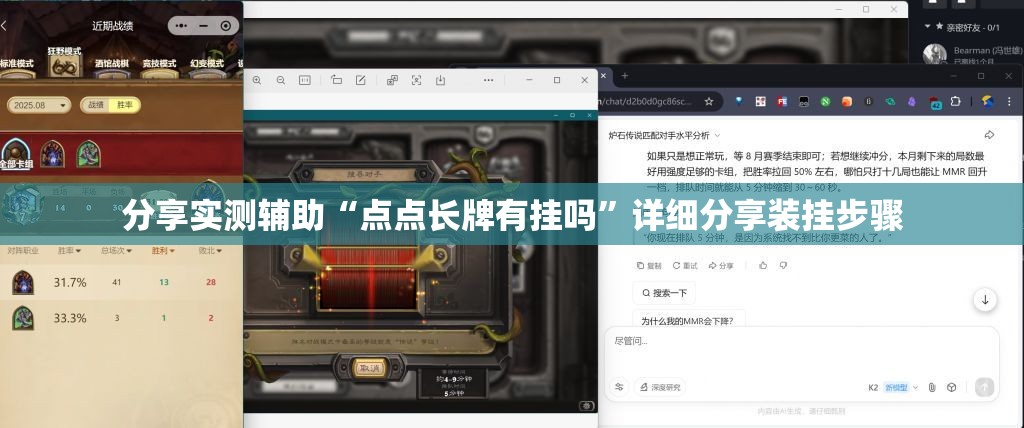Click the green N extension icon in browser
The image size is (1024, 428).
pyautogui.click(x=825, y=101)
